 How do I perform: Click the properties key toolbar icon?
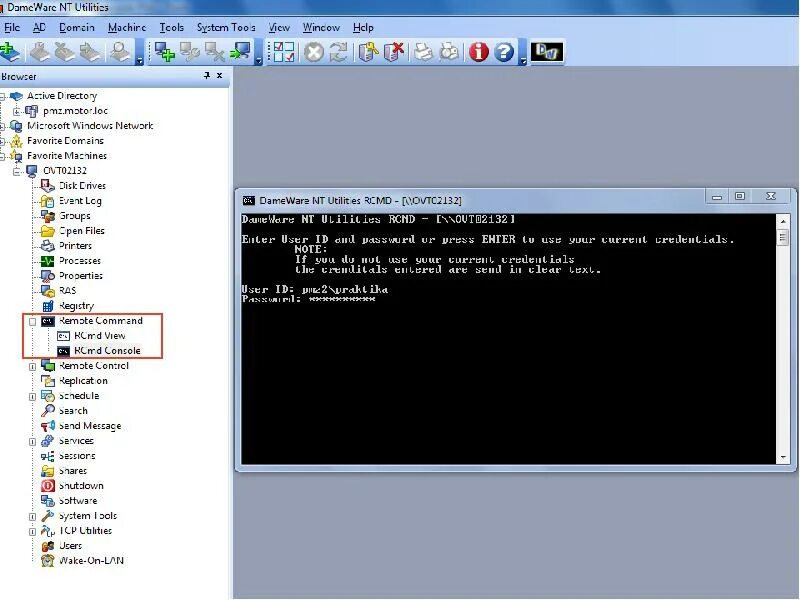pyautogui.click(x=368, y=52)
